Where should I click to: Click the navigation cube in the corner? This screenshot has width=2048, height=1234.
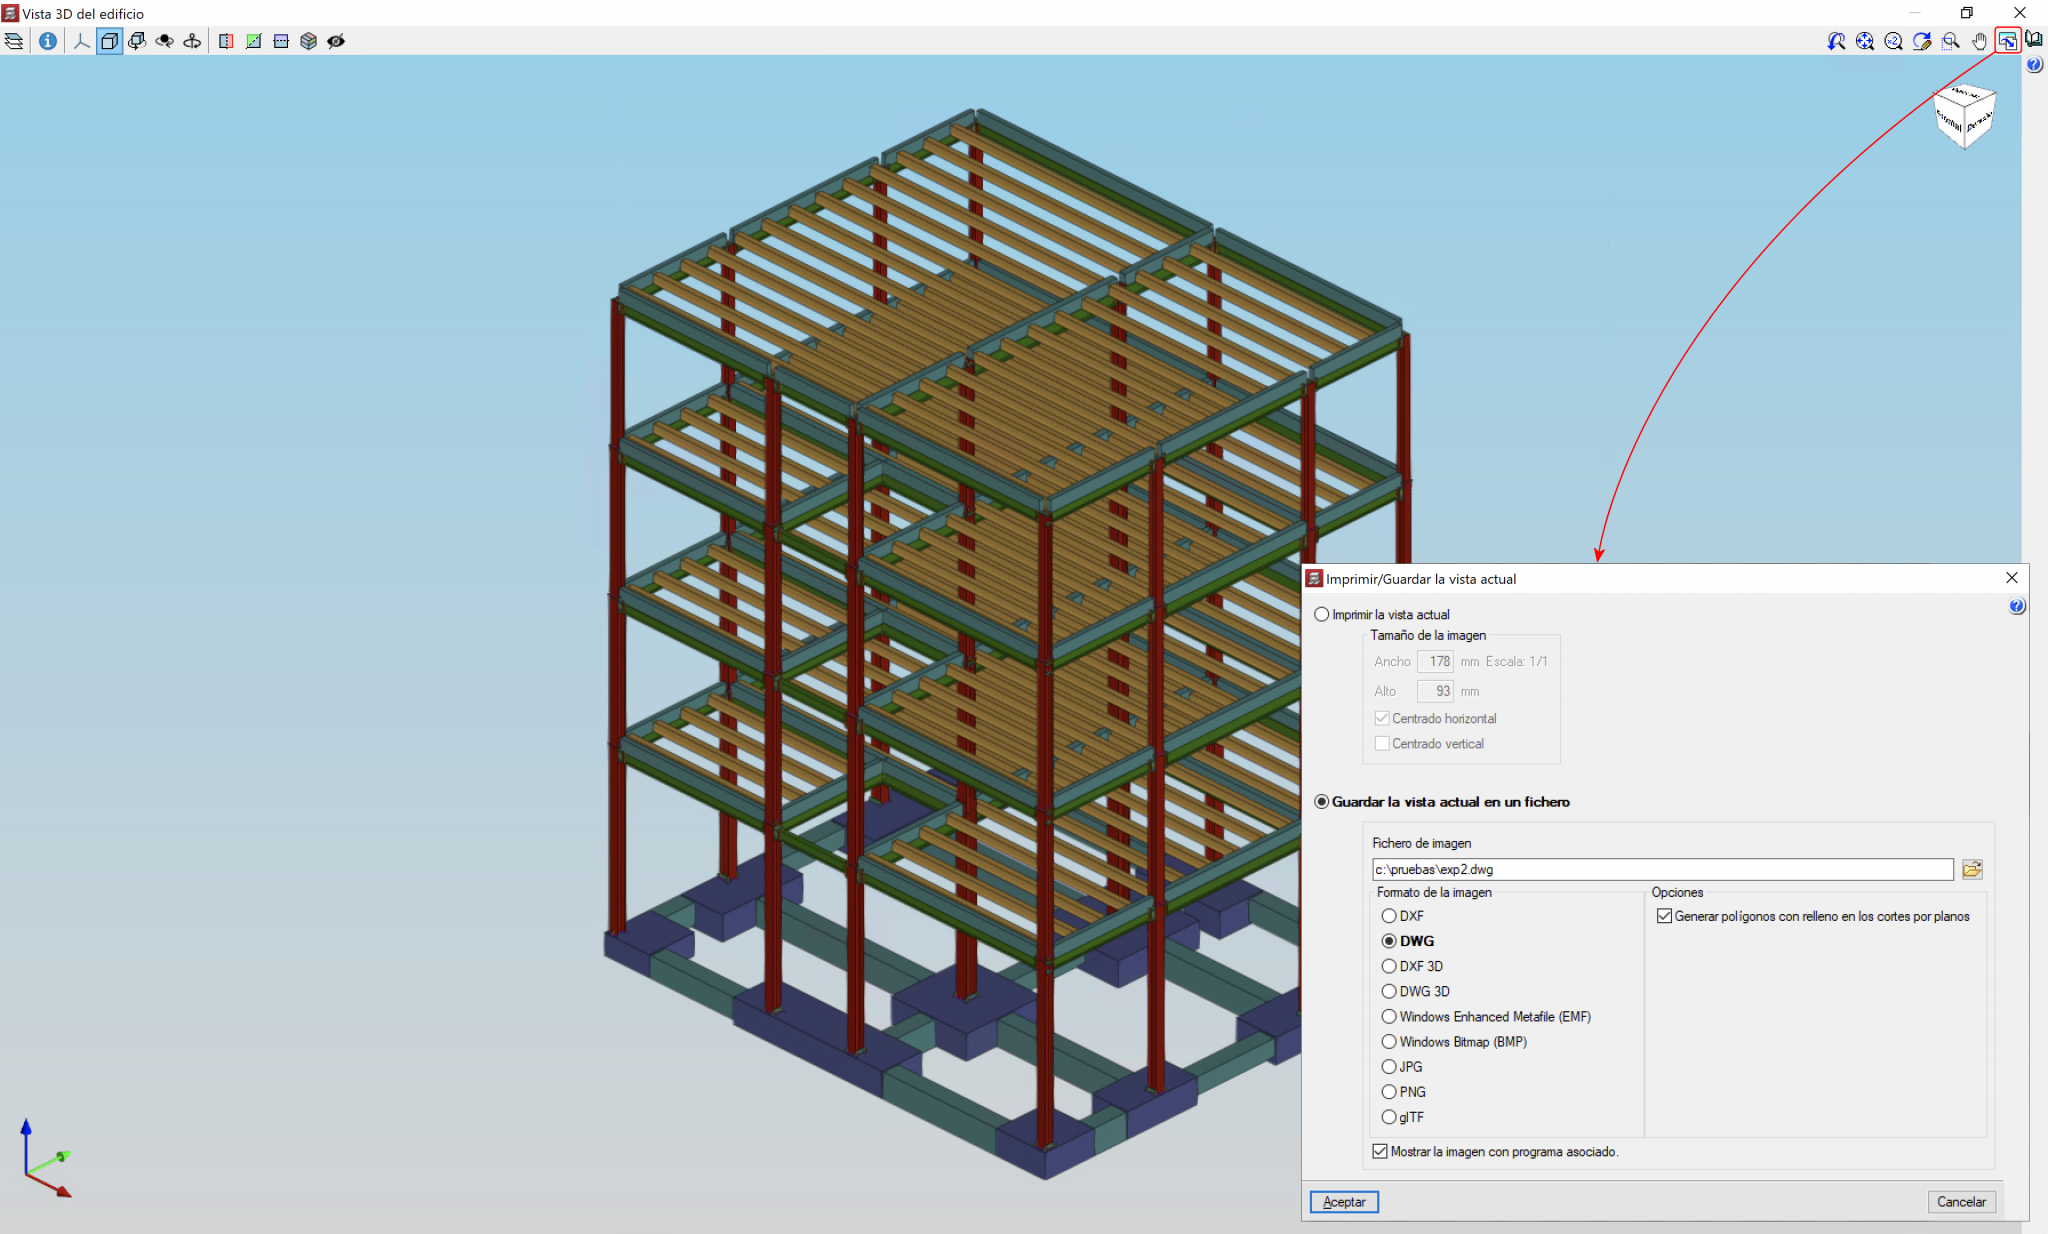pyautogui.click(x=1964, y=116)
